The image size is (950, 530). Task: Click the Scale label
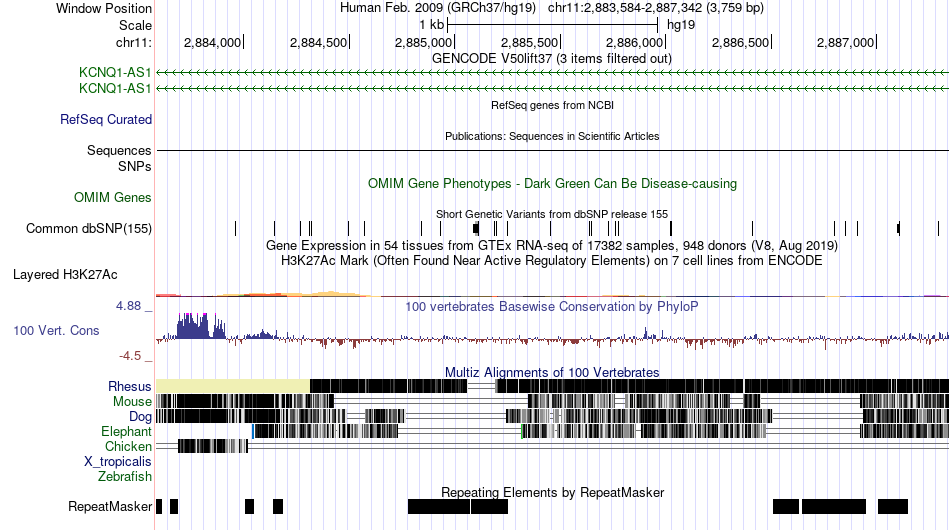point(135,25)
